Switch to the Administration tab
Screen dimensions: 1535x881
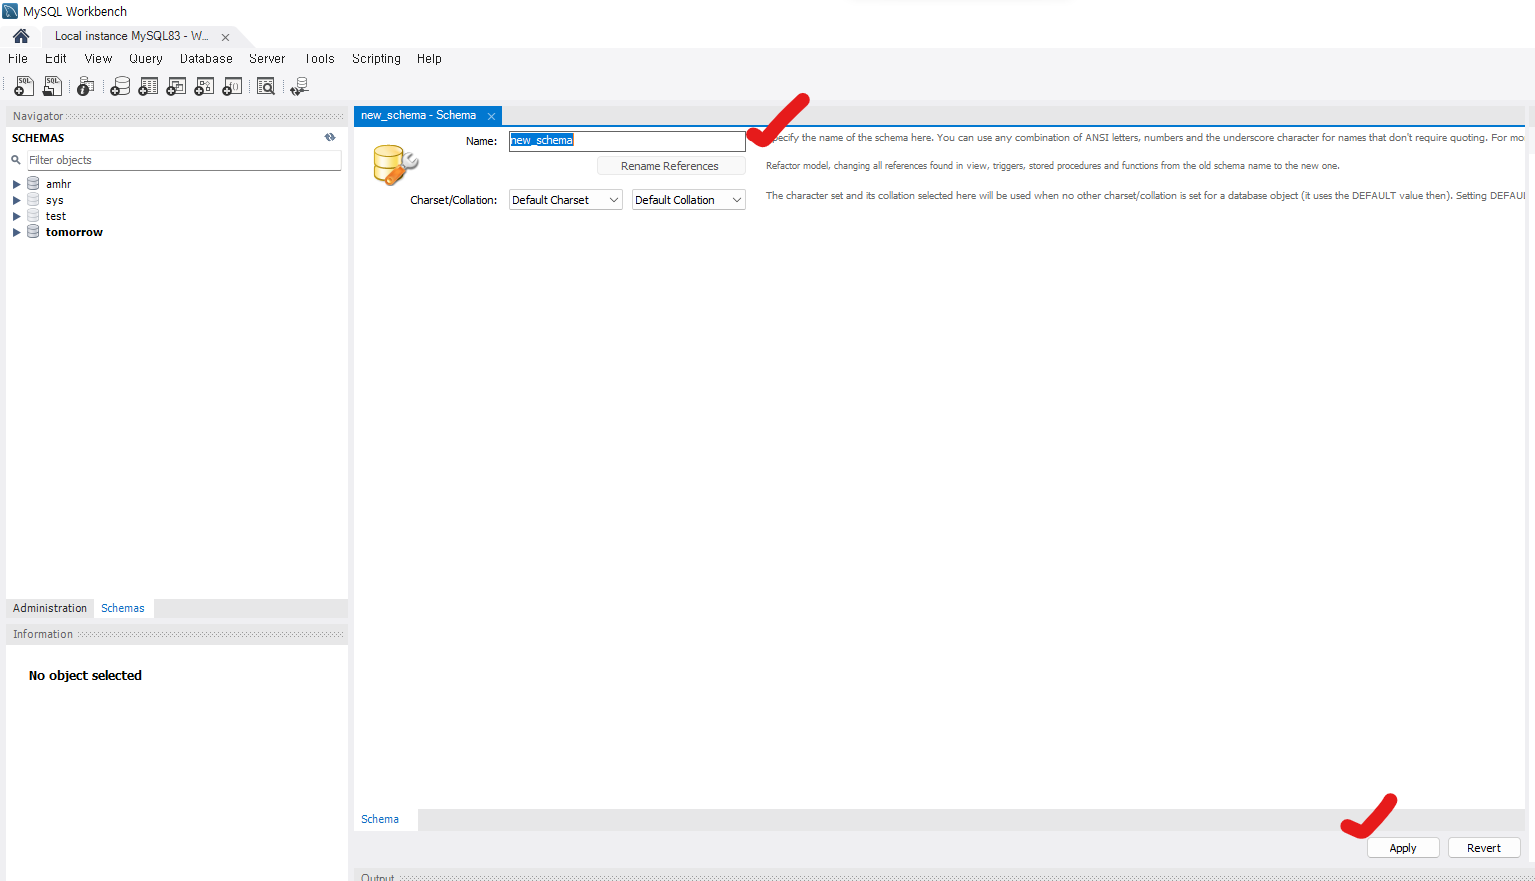pyautogui.click(x=50, y=608)
